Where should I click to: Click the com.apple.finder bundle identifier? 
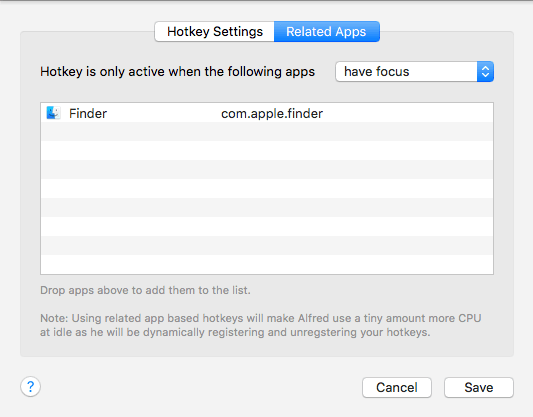click(x=272, y=114)
